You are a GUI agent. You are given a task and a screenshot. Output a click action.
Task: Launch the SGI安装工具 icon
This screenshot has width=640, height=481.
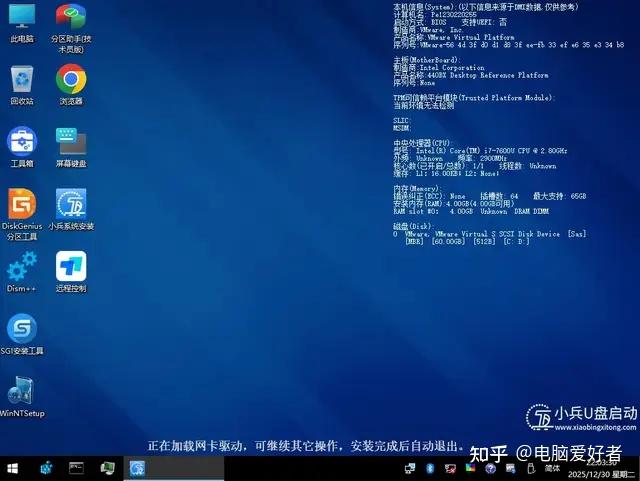22,334
